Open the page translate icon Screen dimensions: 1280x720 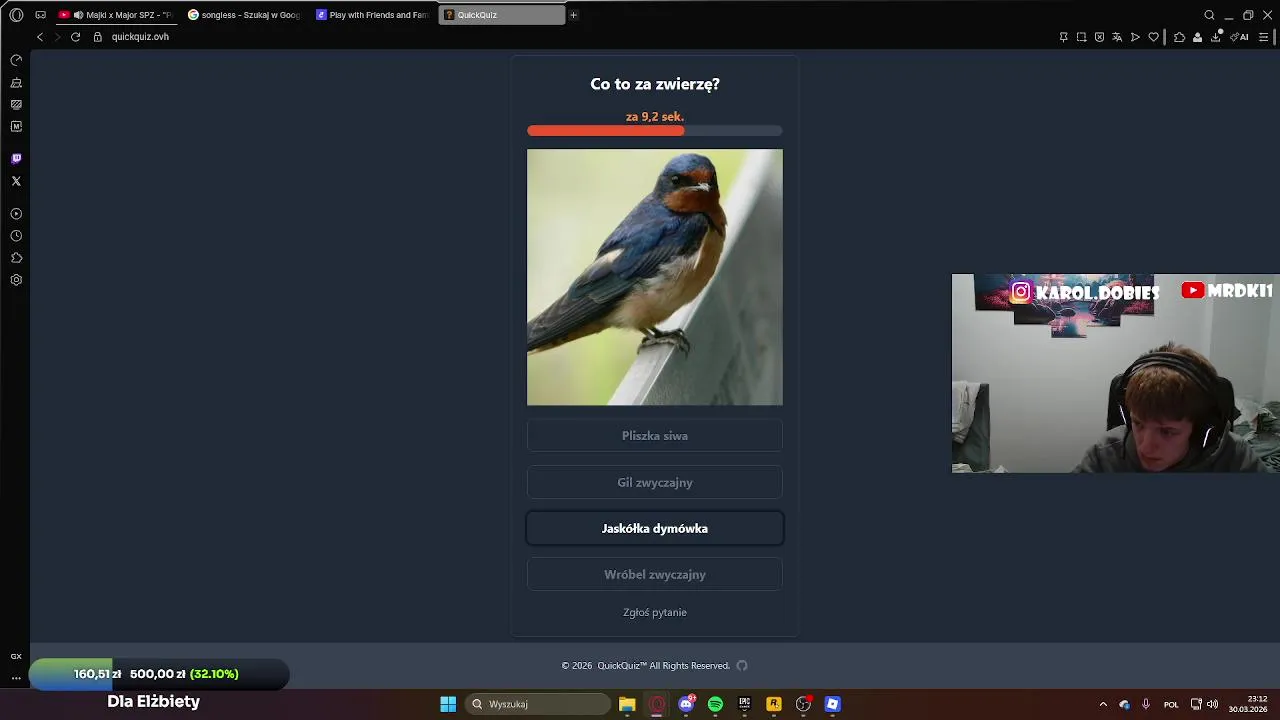pos(1117,37)
